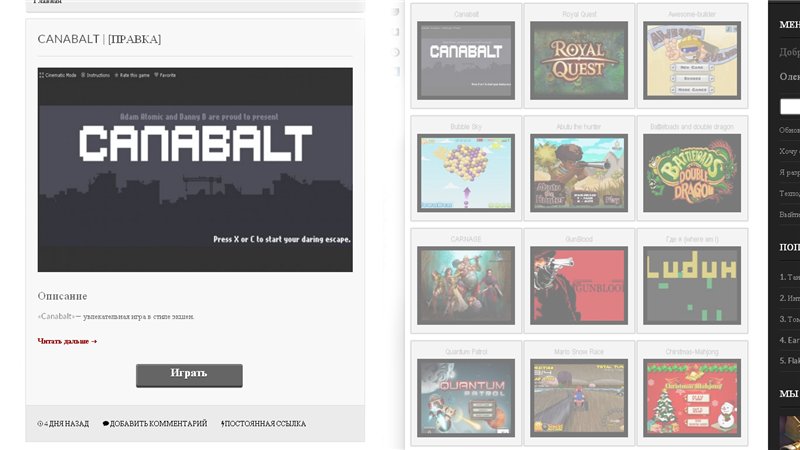Open the CANABALT post title
This screenshot has height=450, width=800.
coord(68,39)
